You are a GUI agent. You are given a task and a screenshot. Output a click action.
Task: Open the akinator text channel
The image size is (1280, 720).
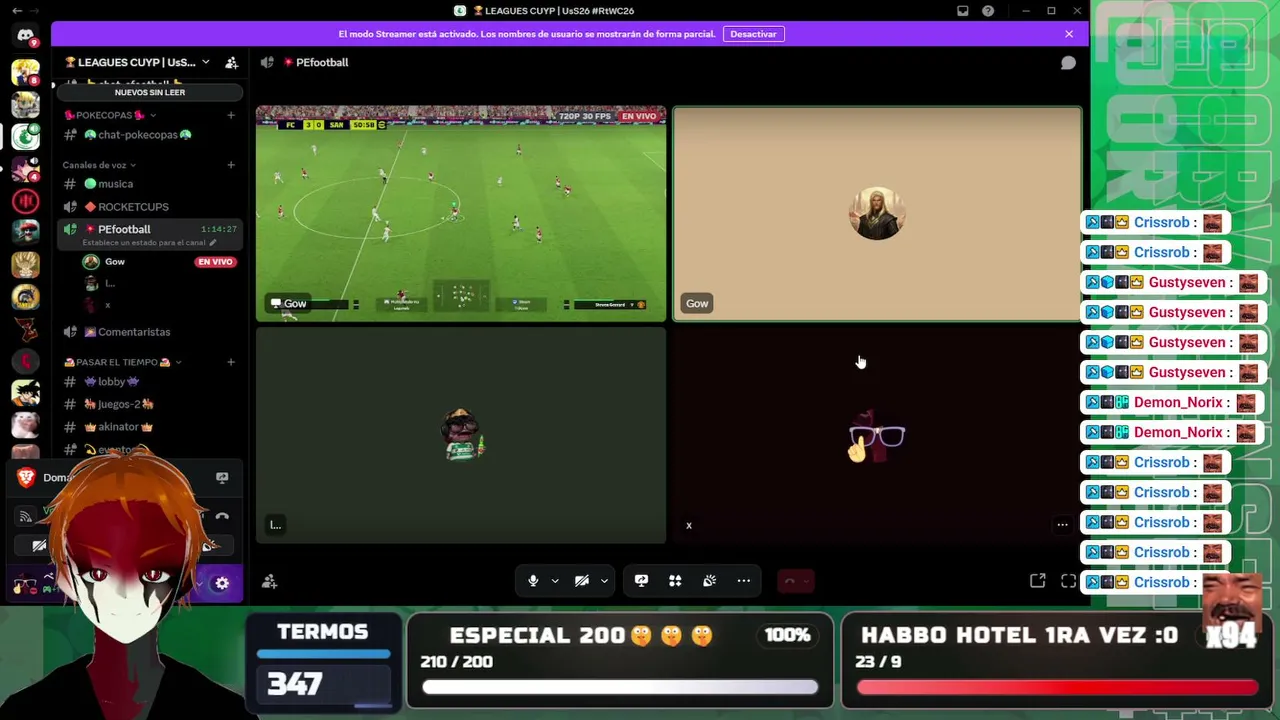(150, 427)
